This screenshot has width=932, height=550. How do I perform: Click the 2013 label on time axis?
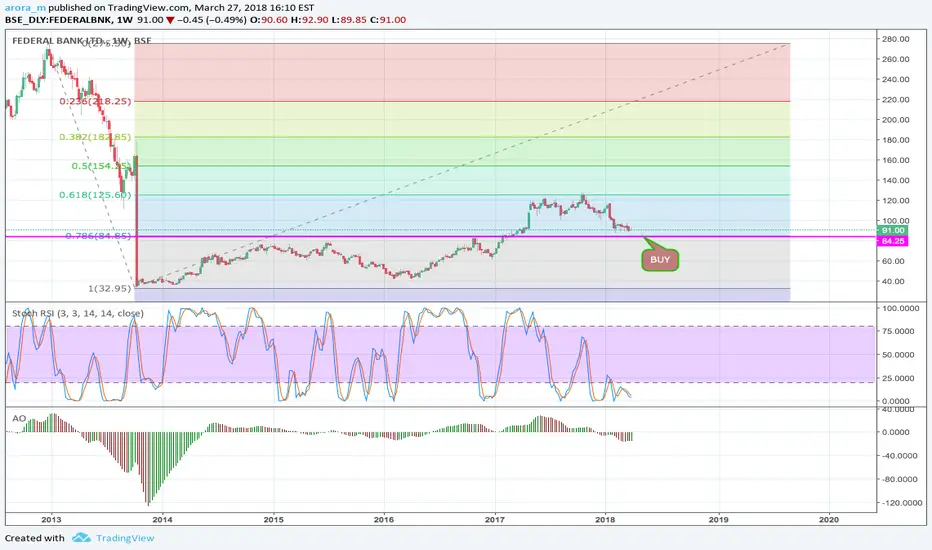coord(51,519)
